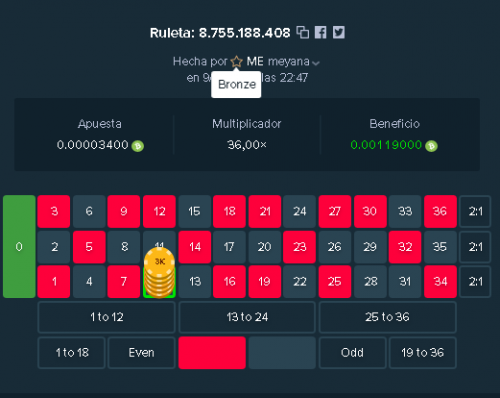Open the meyana user dropdown chevron
Screen dimensions: 500x398
pos(316,63)
